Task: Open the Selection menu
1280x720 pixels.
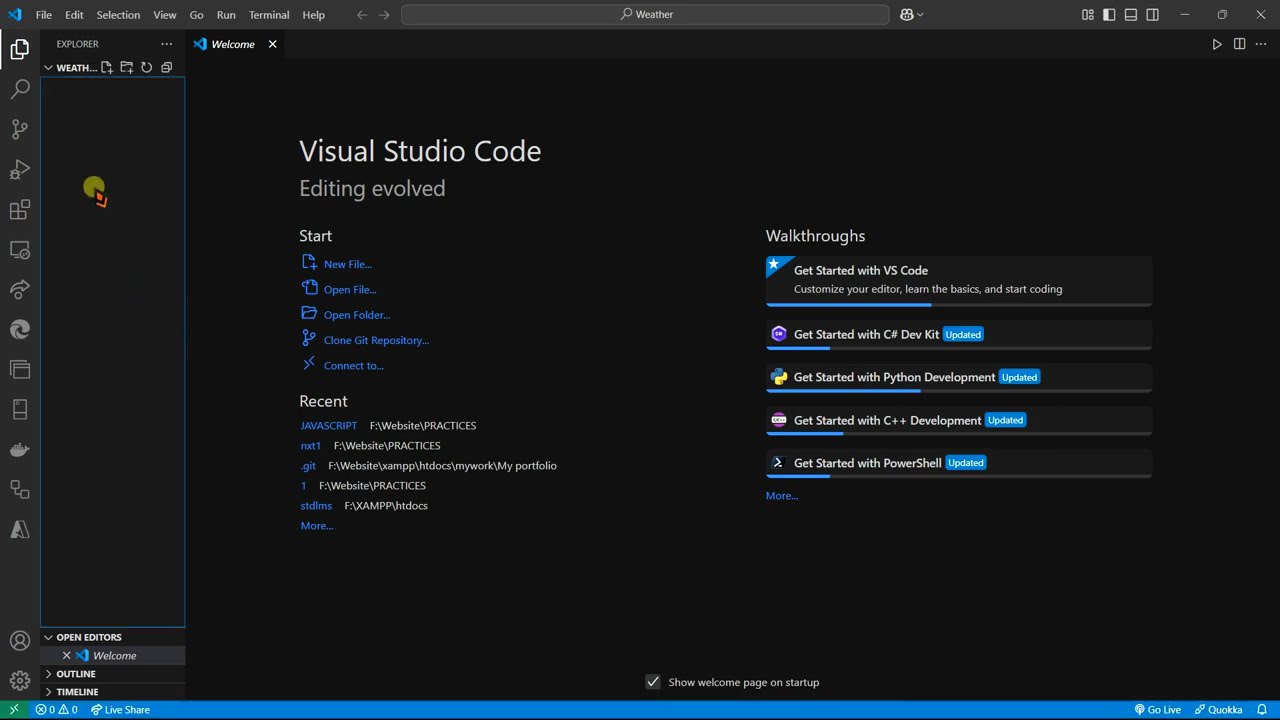Action: tap(118, 15)
